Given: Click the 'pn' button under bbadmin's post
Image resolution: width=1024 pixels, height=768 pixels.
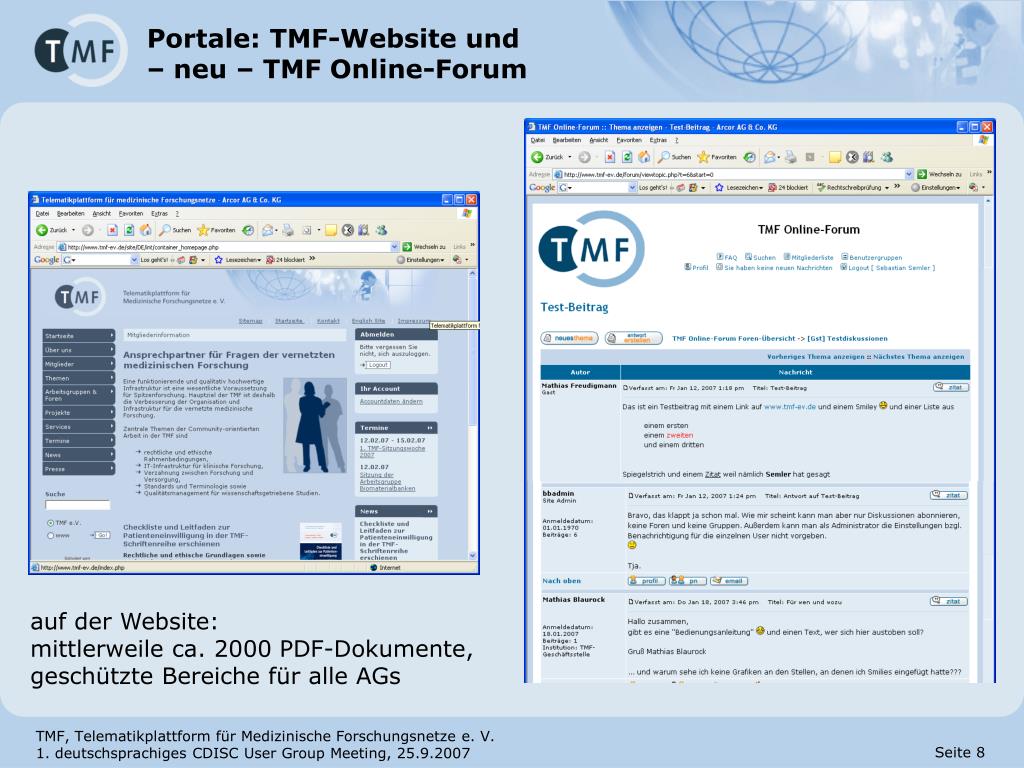Looking at the screenshot, I should 688,581.
